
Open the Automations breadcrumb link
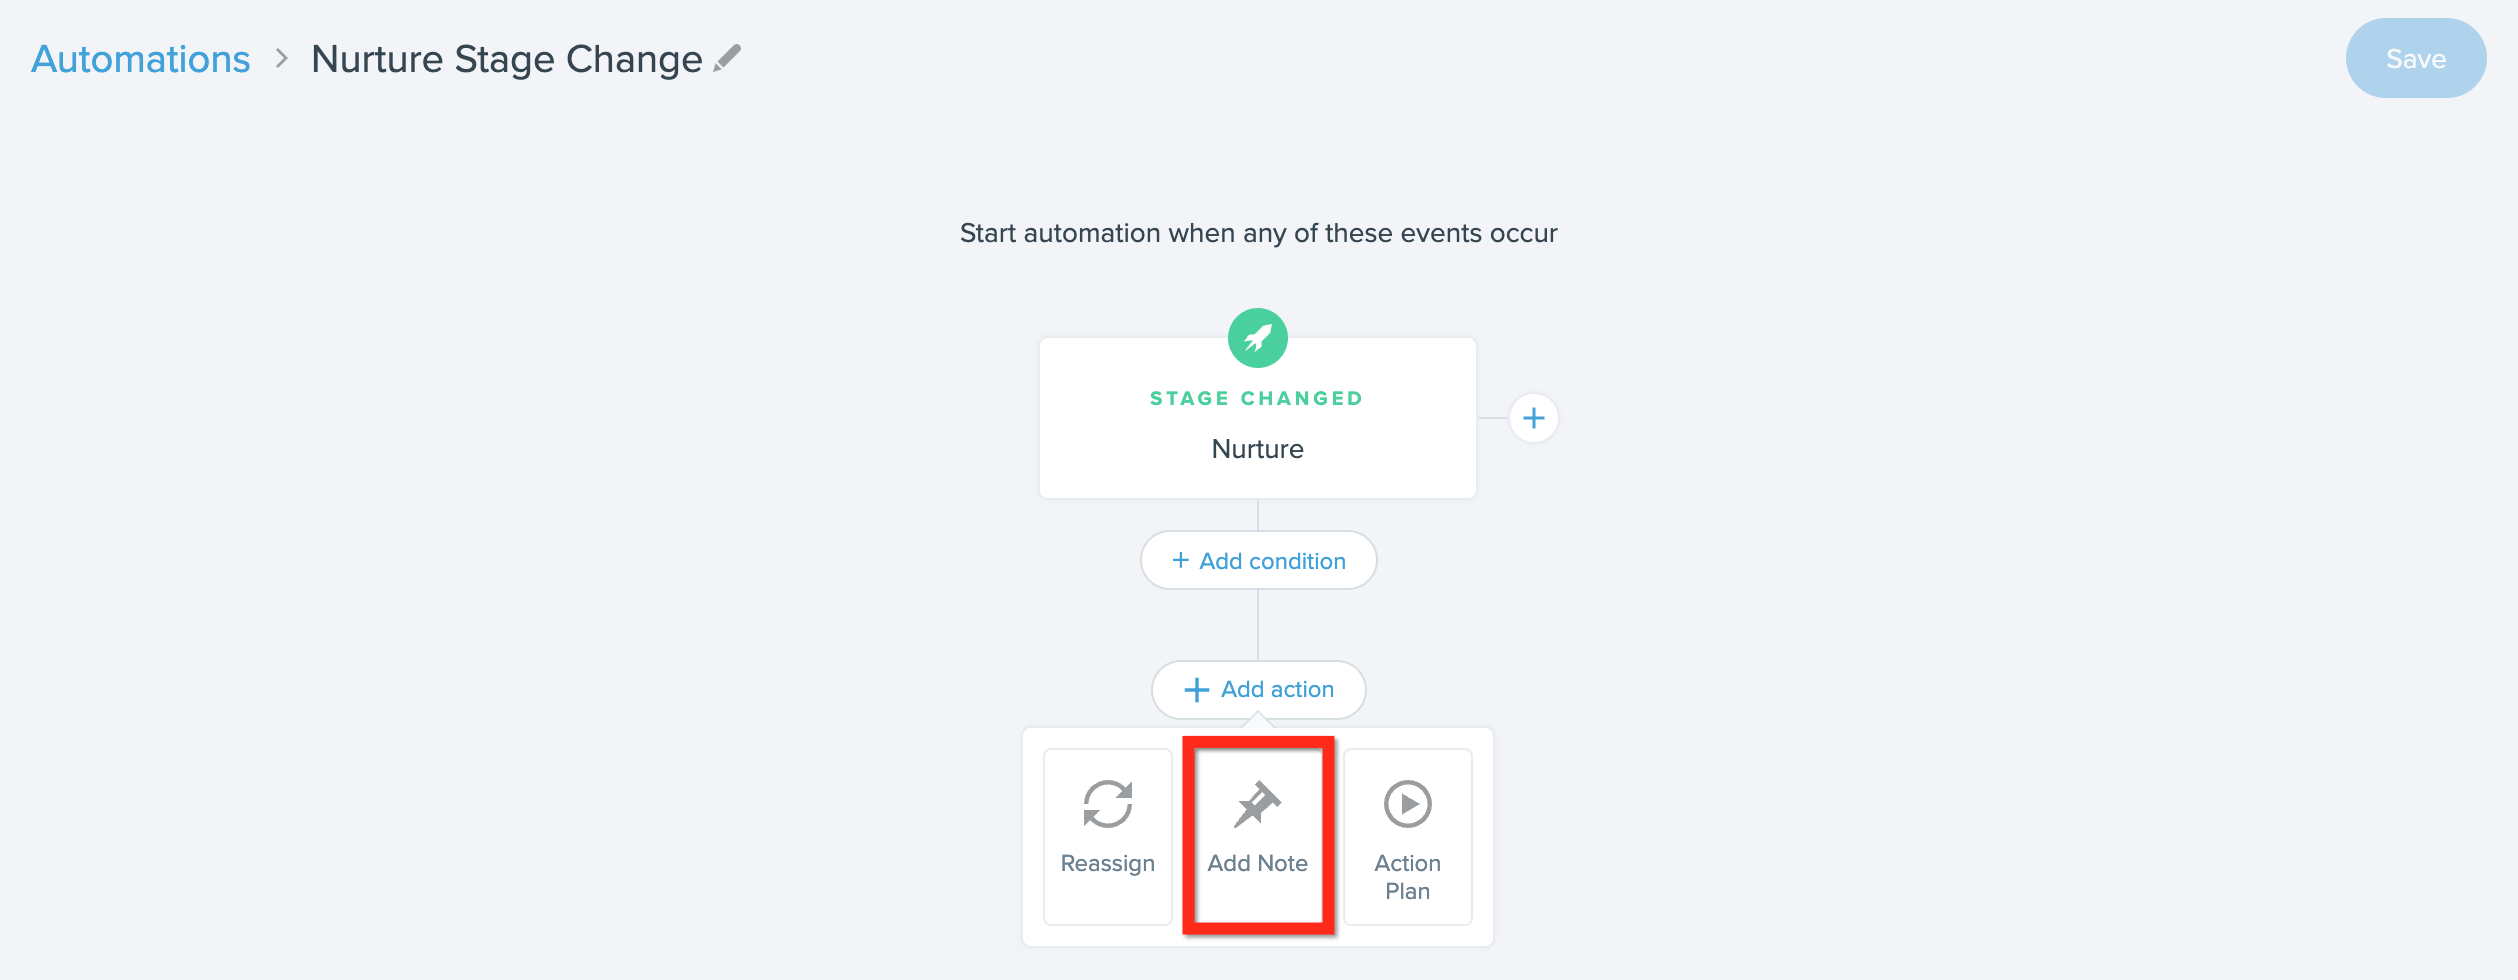point(141,59)
